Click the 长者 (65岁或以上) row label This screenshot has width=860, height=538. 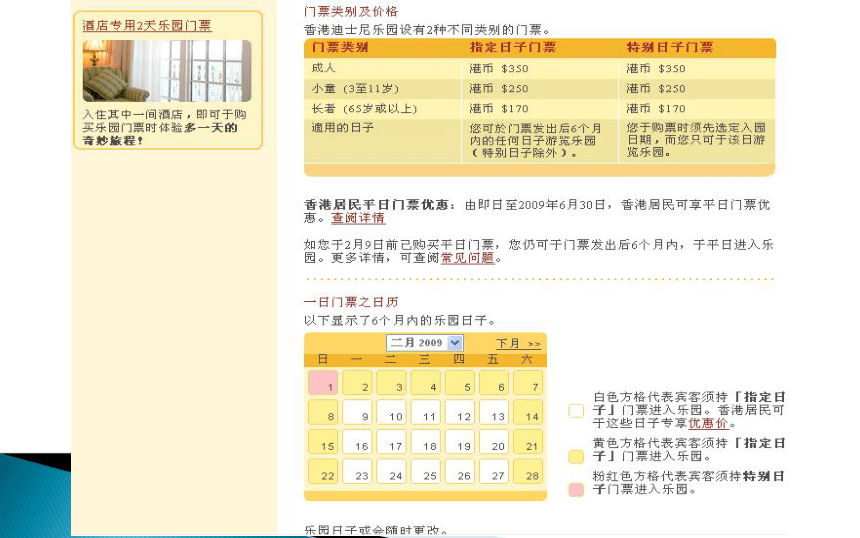[364, 109]
